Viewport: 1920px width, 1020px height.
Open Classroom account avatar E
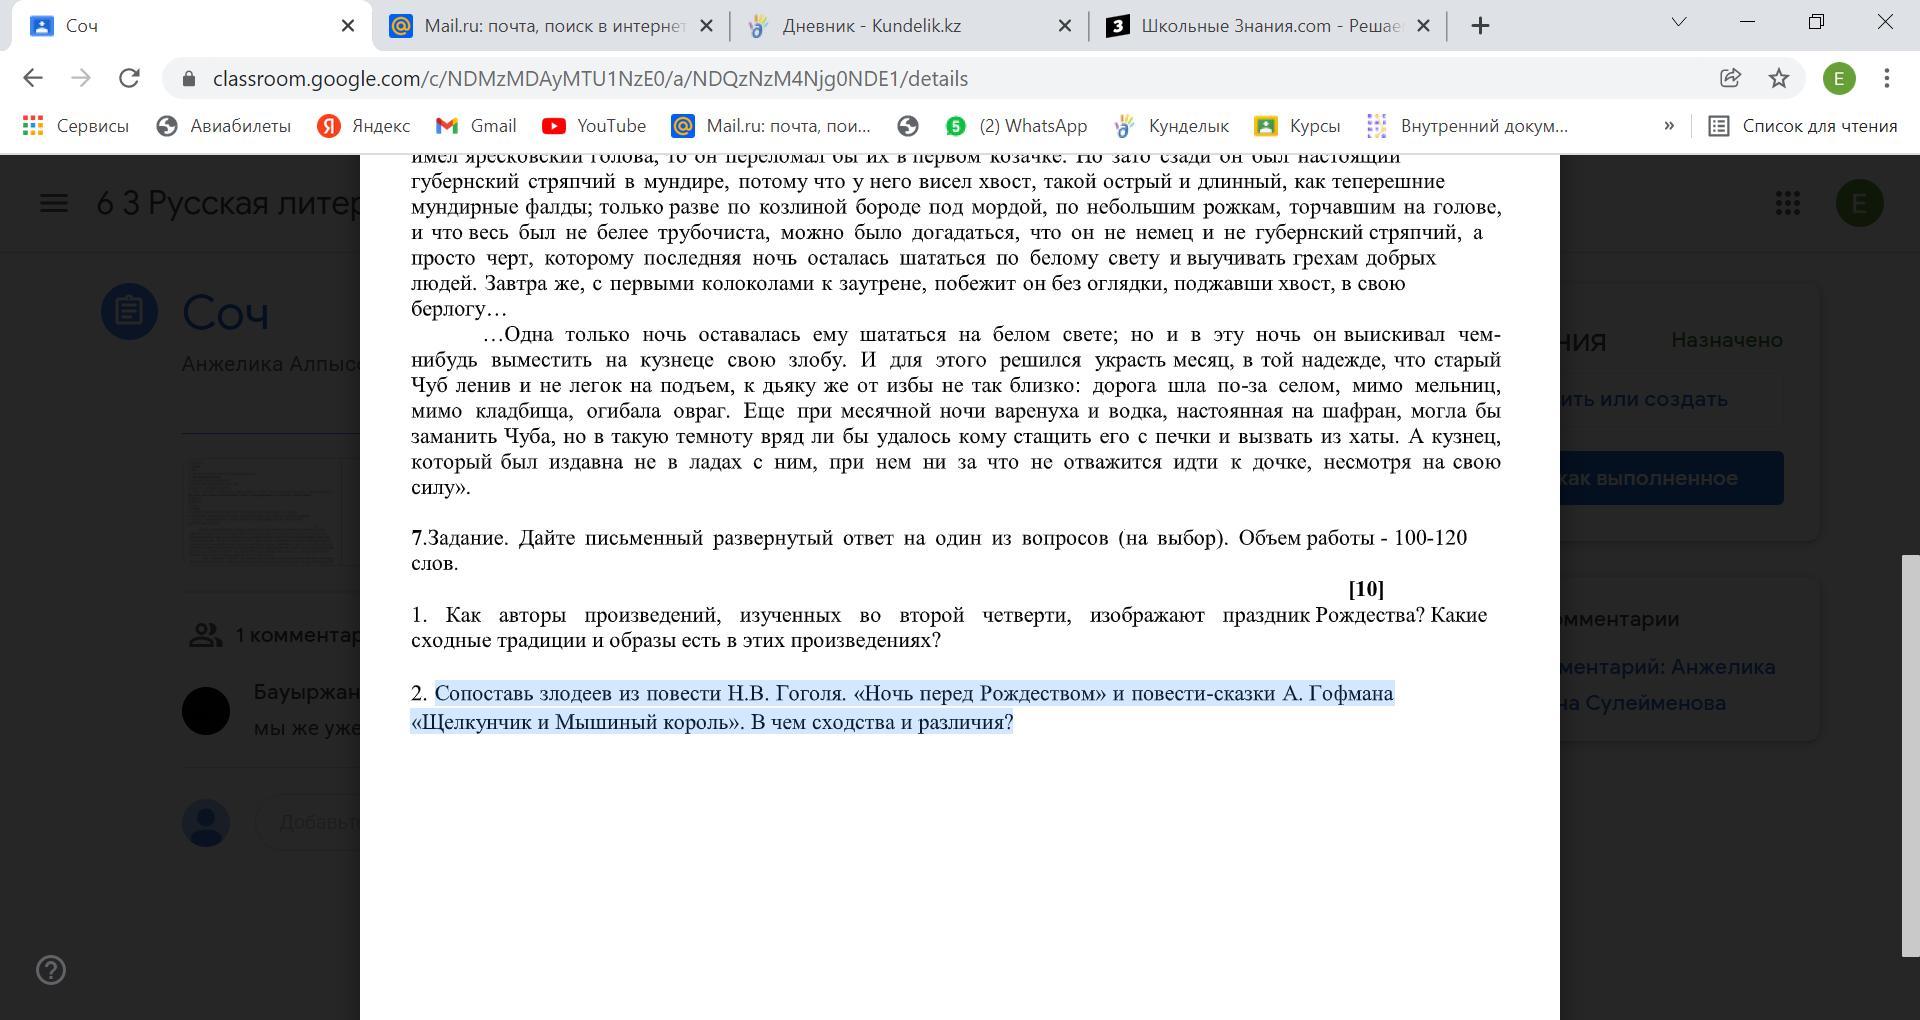[1860, 203]
